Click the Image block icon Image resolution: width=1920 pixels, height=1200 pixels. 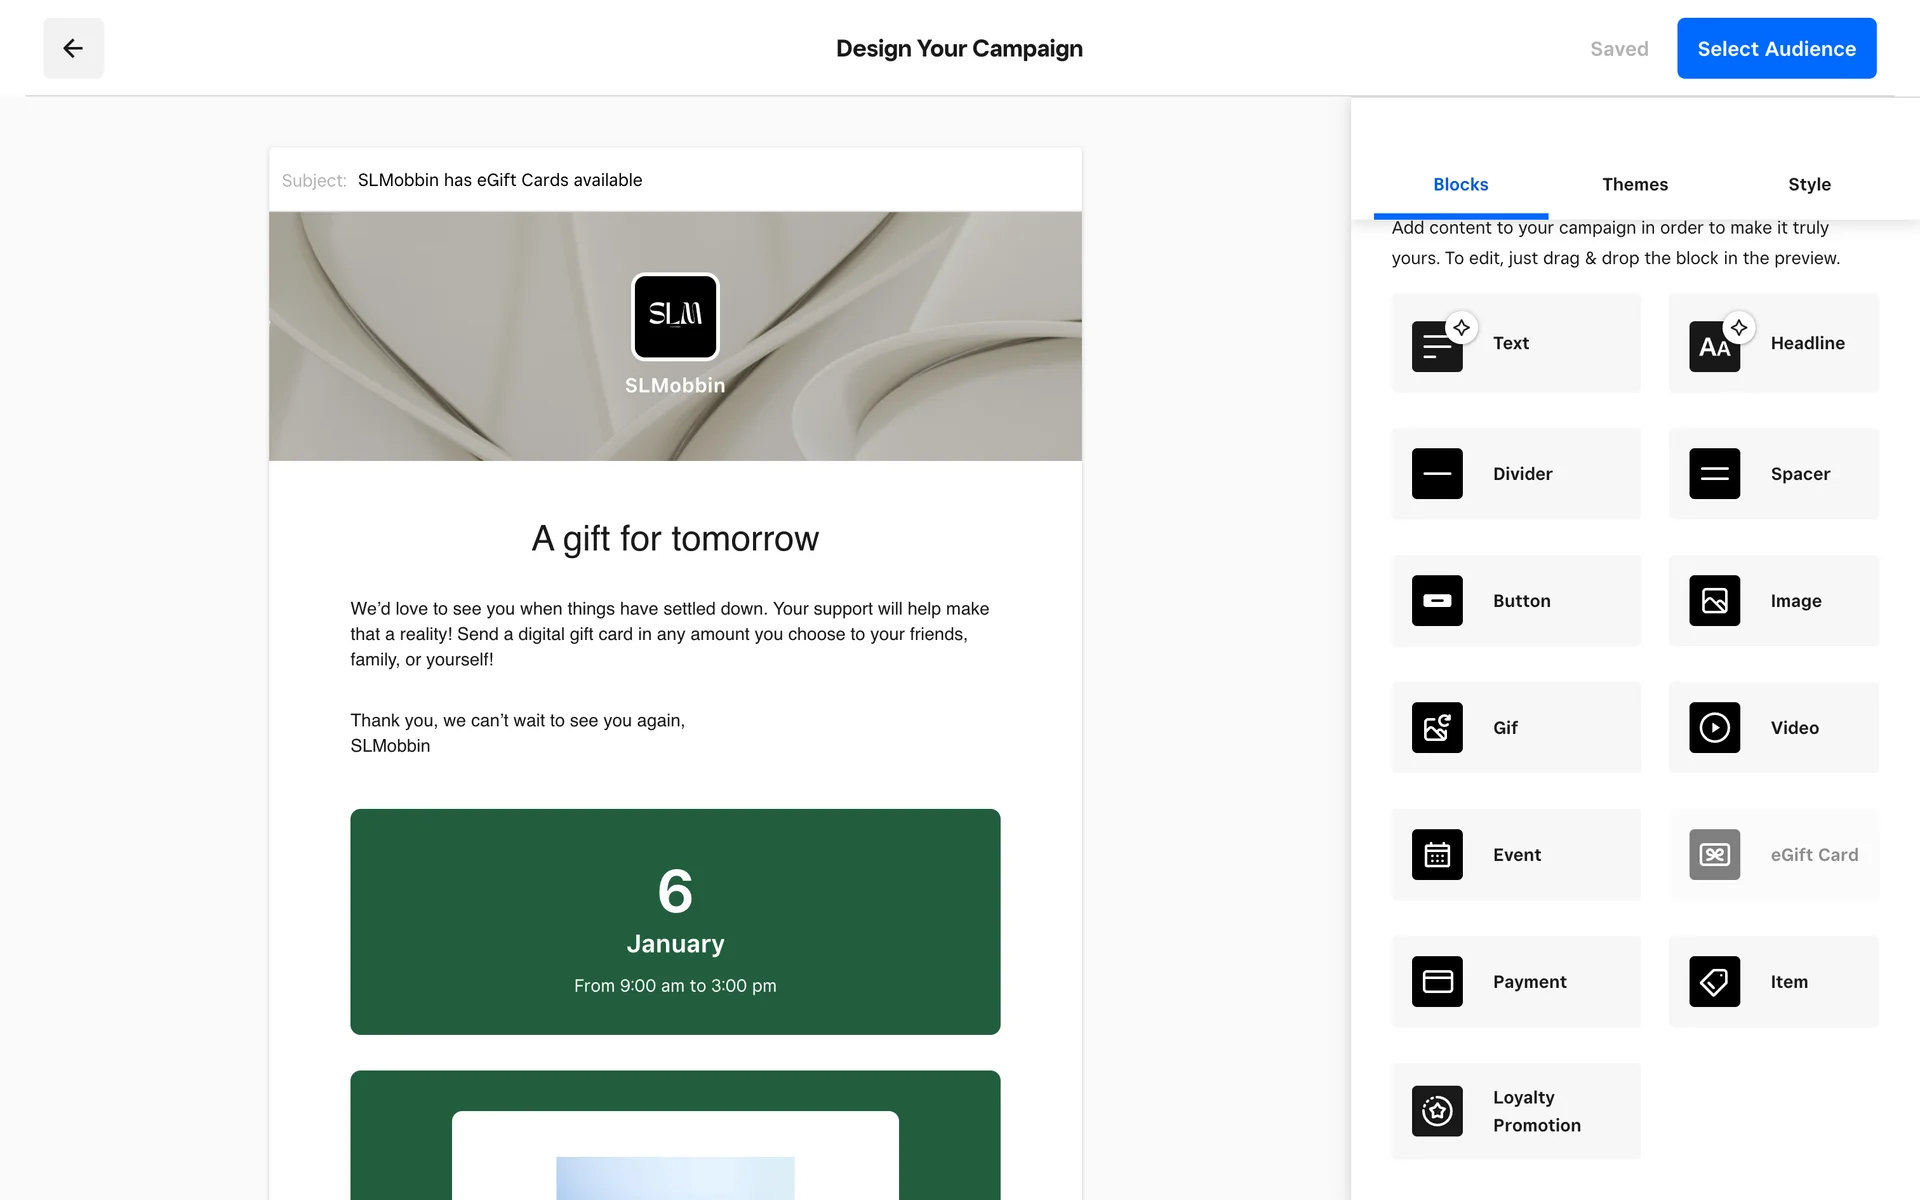(x=1714, y=601)
